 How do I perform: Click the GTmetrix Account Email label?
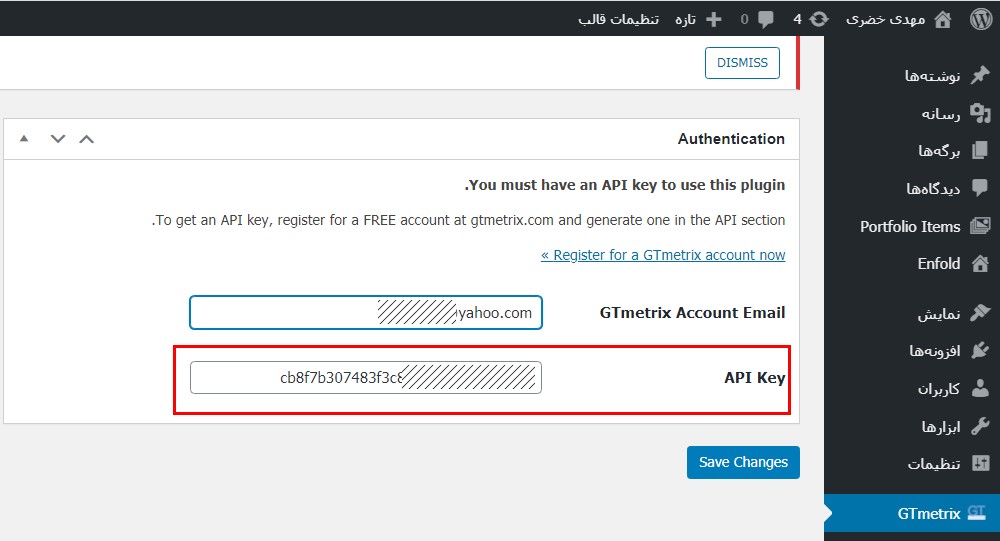coord(693,313)
